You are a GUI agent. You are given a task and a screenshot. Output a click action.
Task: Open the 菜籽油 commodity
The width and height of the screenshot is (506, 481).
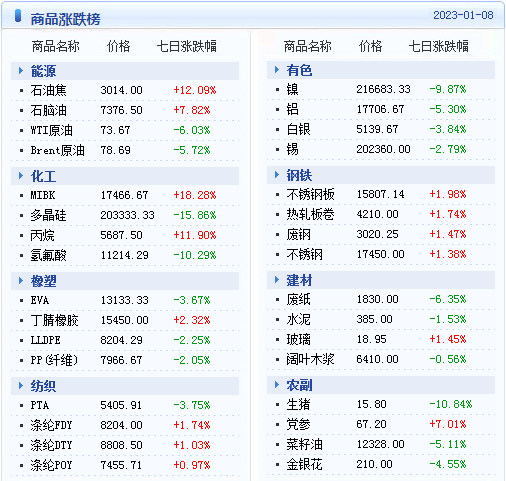[x=304, y=444]
